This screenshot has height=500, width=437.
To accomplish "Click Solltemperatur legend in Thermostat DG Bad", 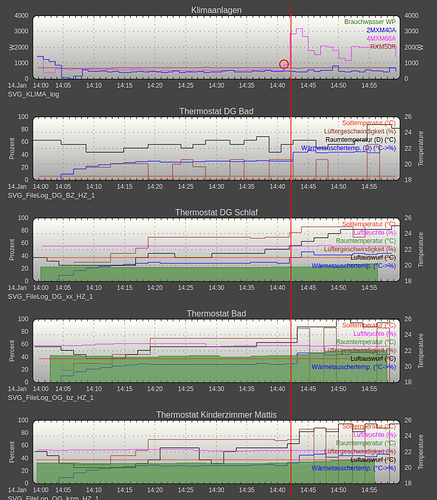I will tap(369, 123).
